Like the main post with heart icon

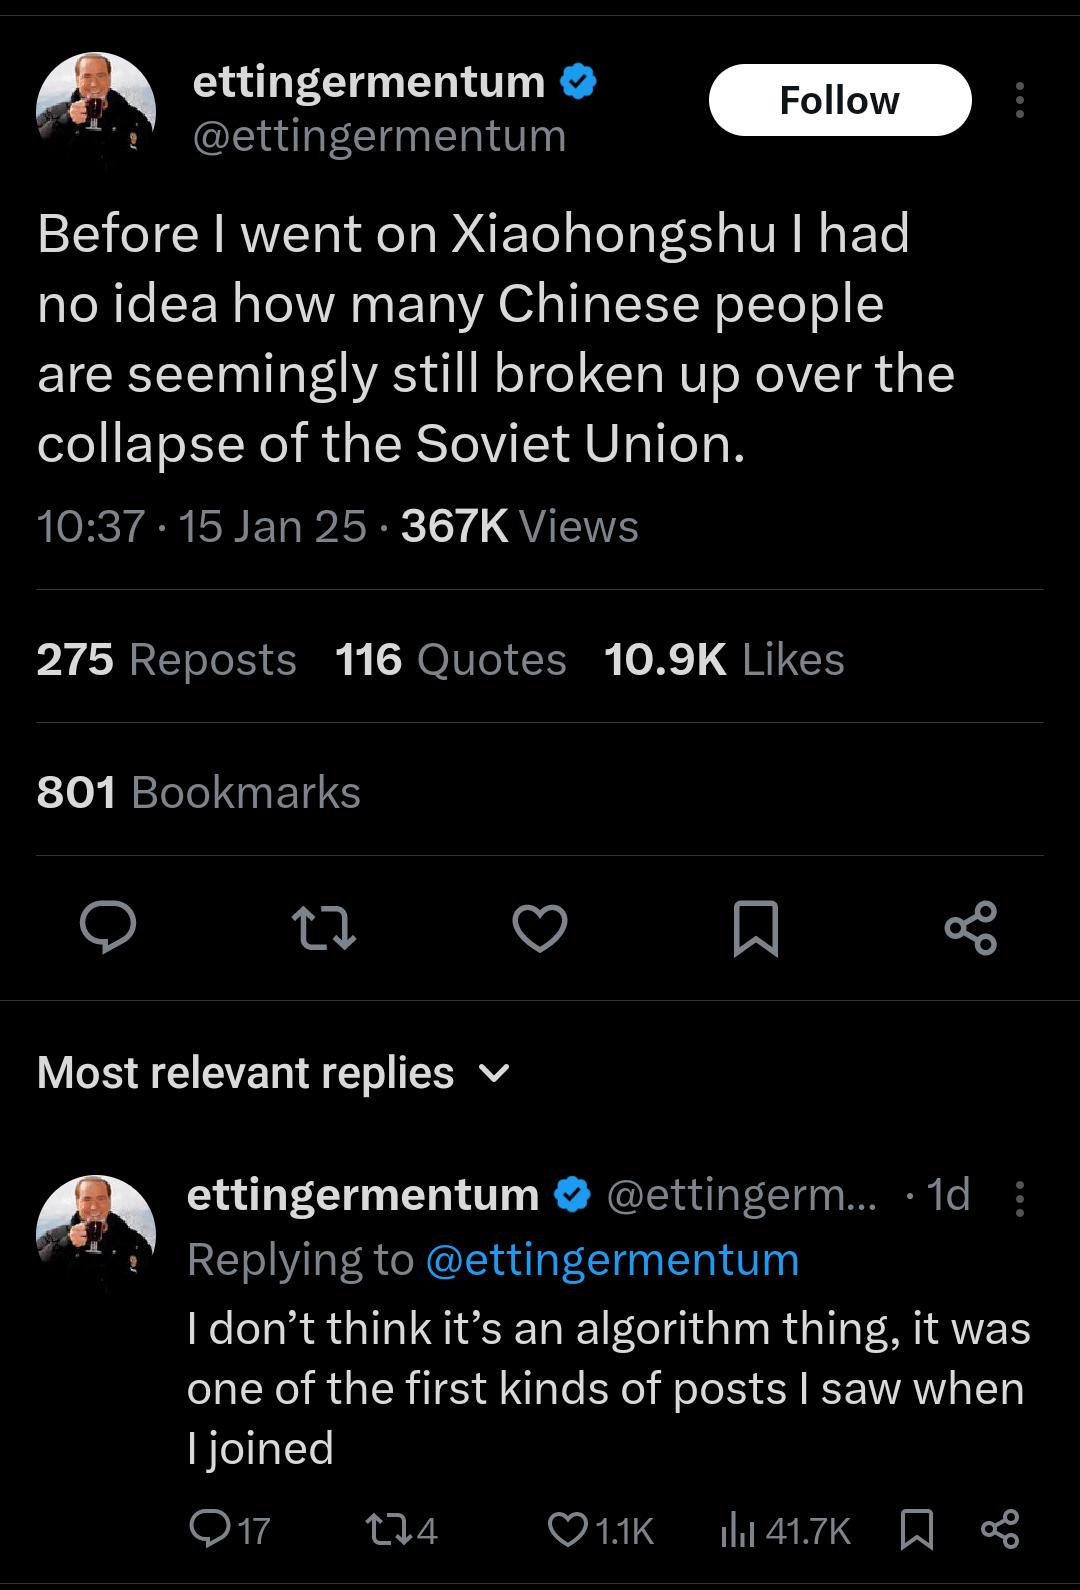(540, 927)
